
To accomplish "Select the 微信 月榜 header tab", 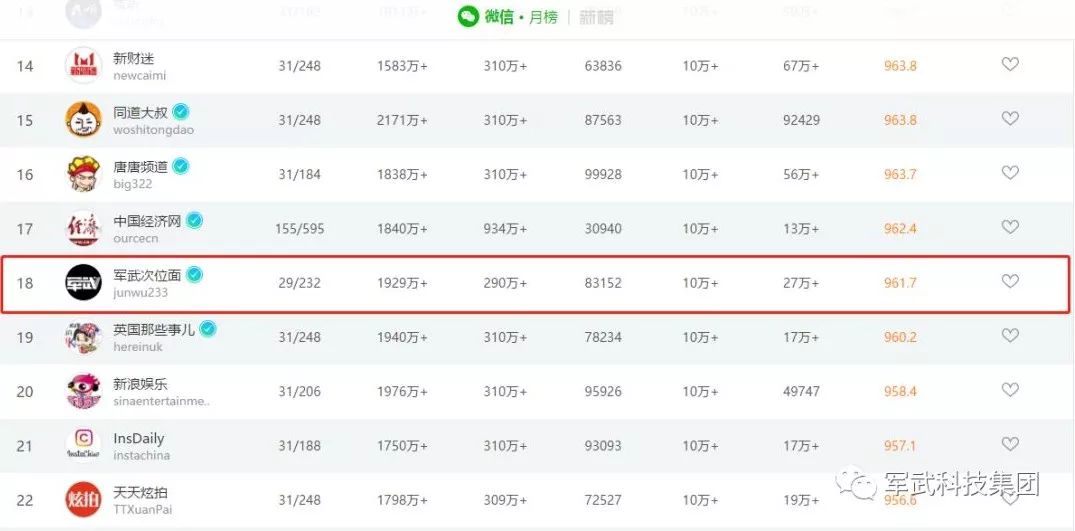I will [x=512, y=16].
